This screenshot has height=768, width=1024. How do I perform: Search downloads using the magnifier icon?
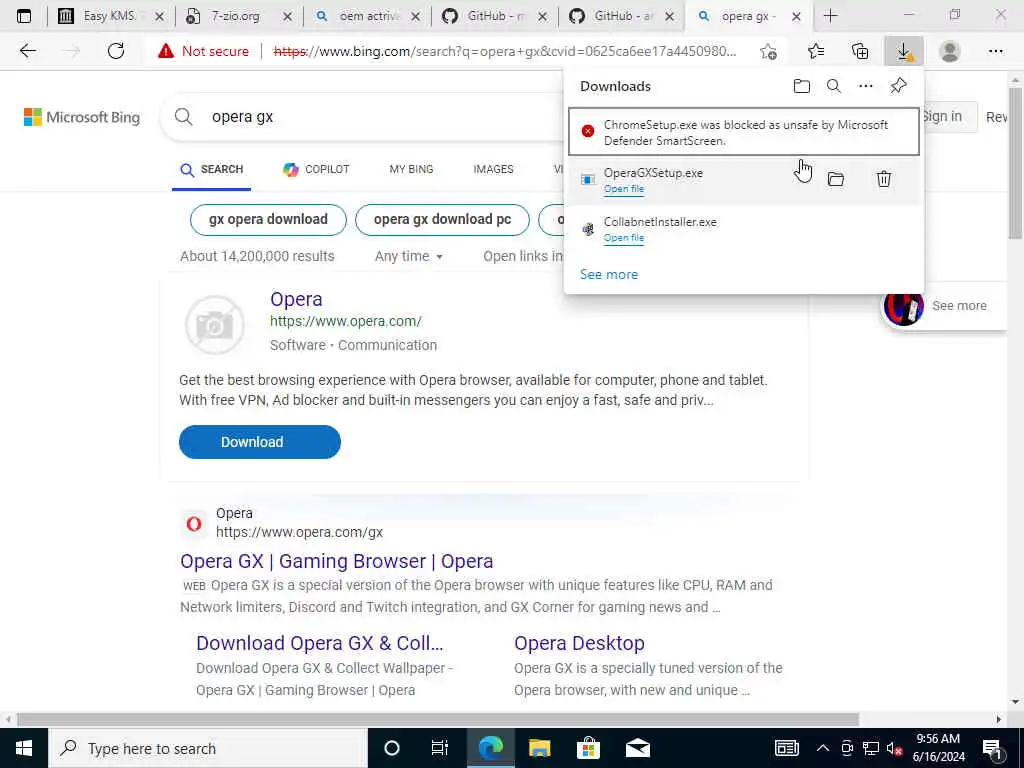(x=833, y=86)
